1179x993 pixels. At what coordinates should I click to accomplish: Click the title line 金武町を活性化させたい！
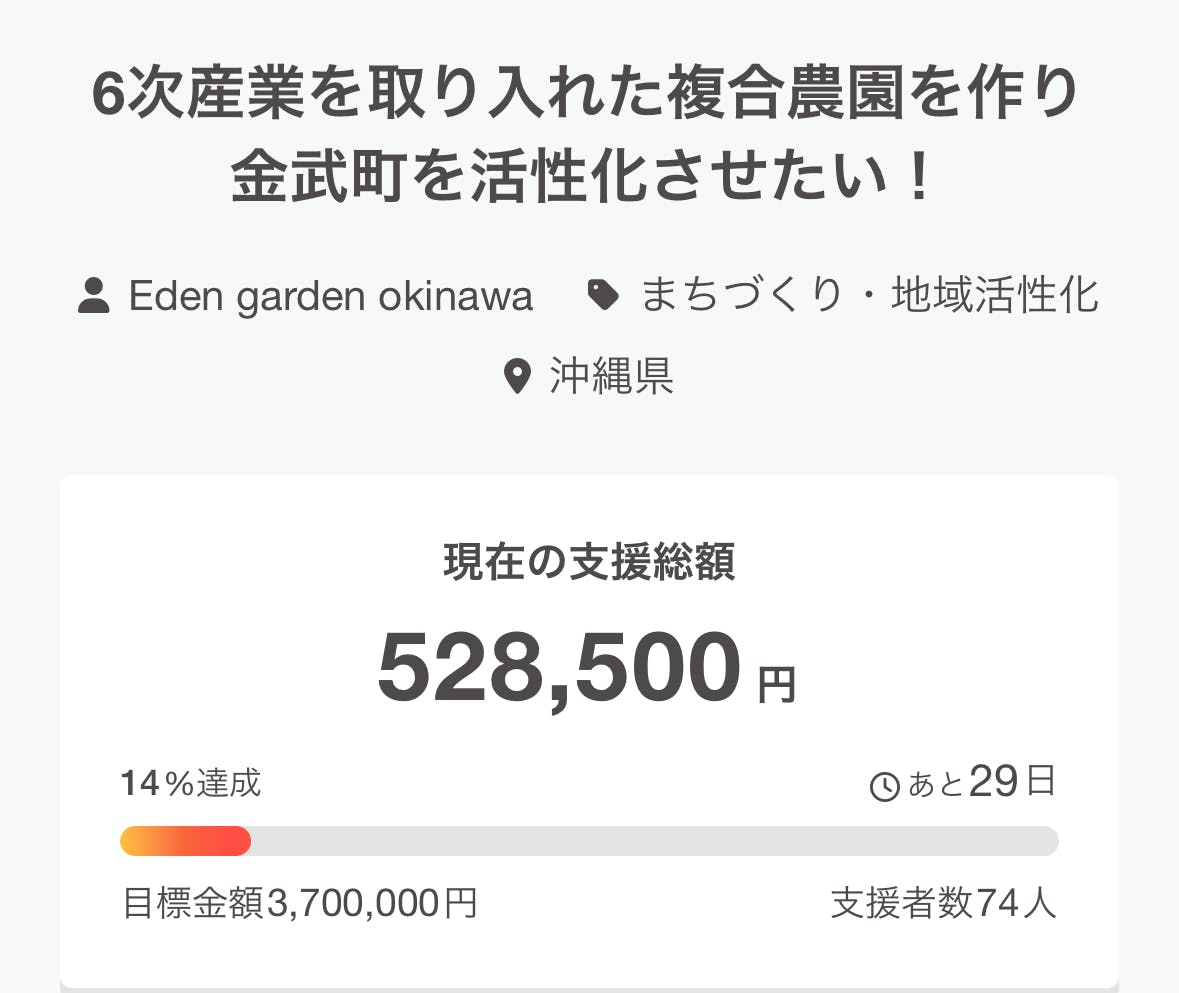coord(587,179)
